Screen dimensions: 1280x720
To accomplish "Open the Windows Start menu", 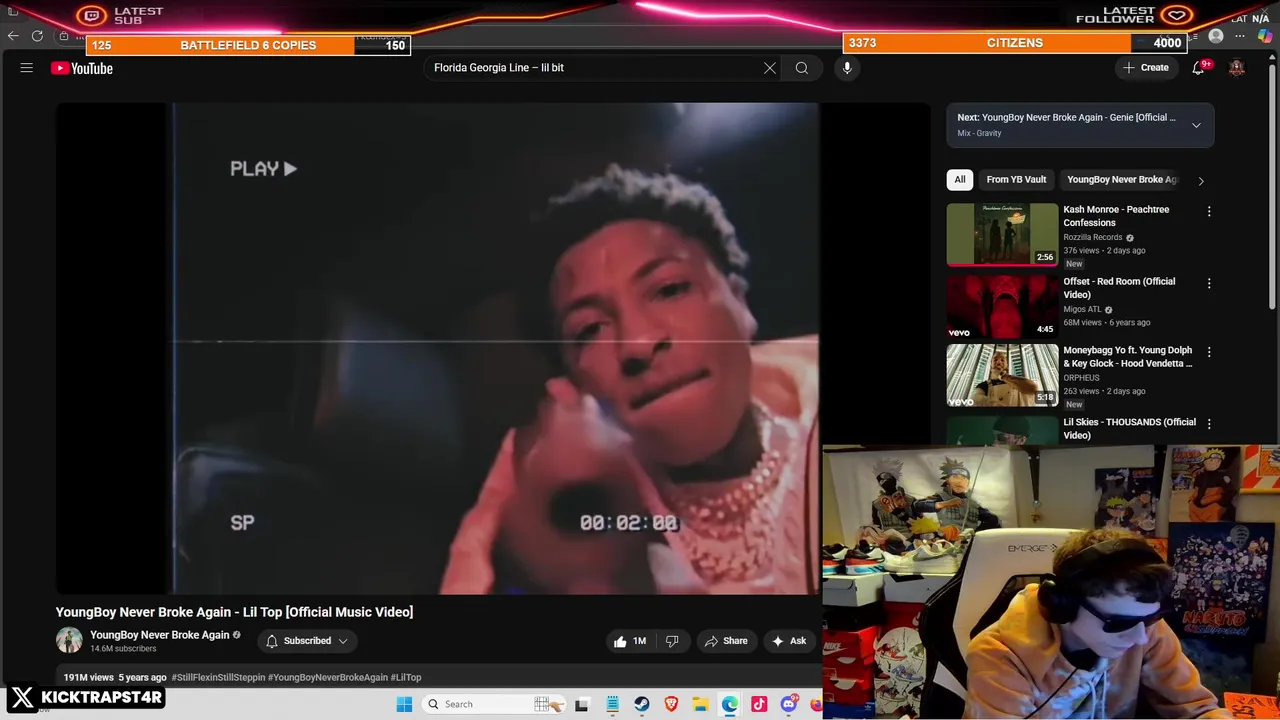I will (x=404, y=704).
